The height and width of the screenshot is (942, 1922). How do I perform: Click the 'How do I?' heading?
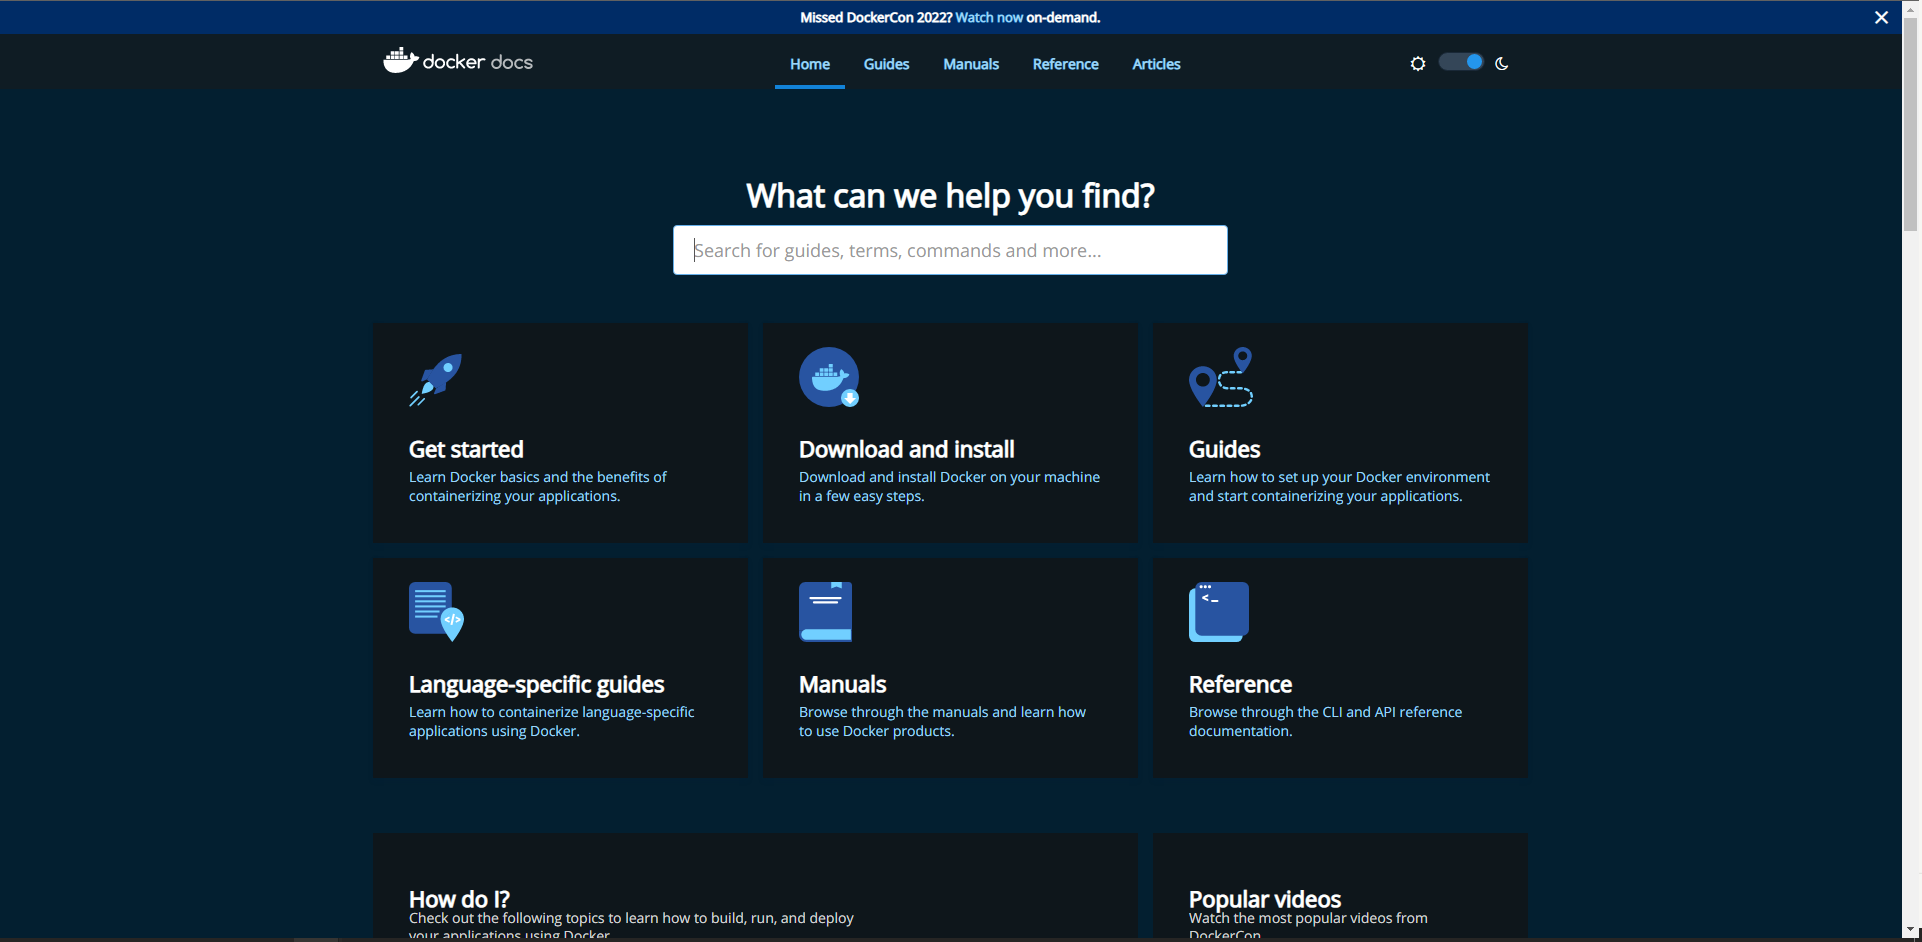click(459, 899)
